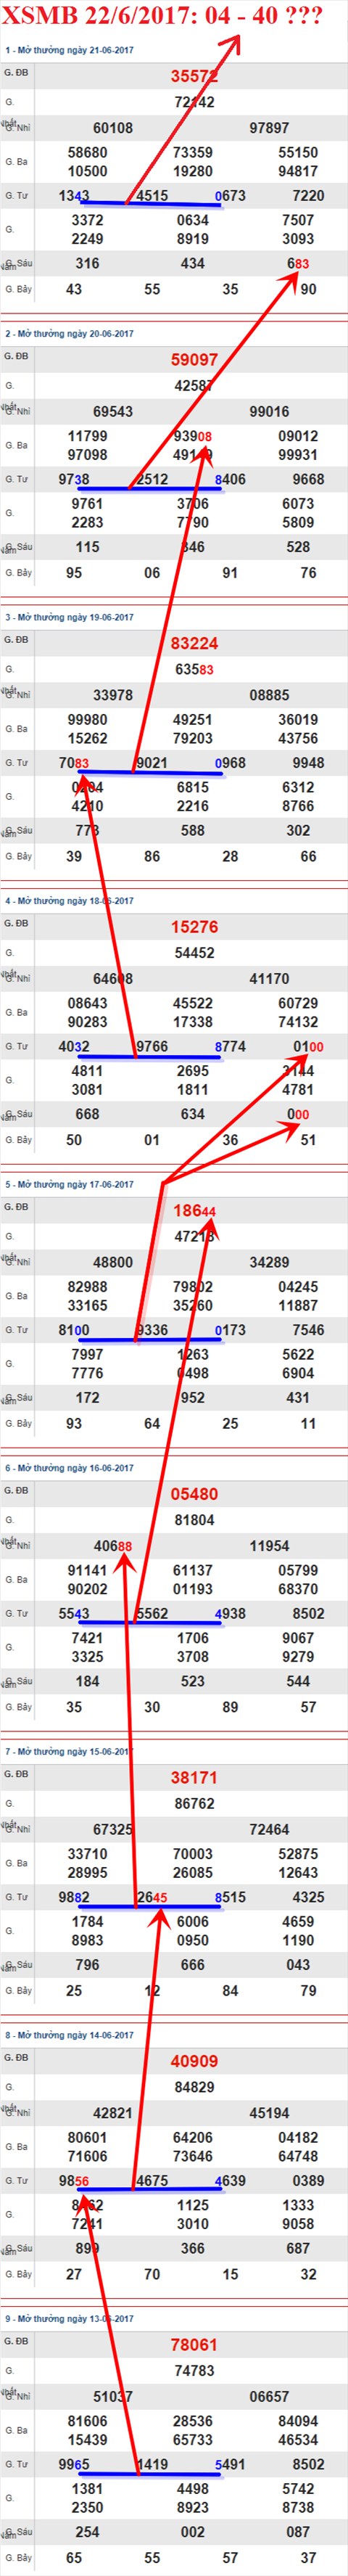Select special prize number 18644

point(194,1210)
